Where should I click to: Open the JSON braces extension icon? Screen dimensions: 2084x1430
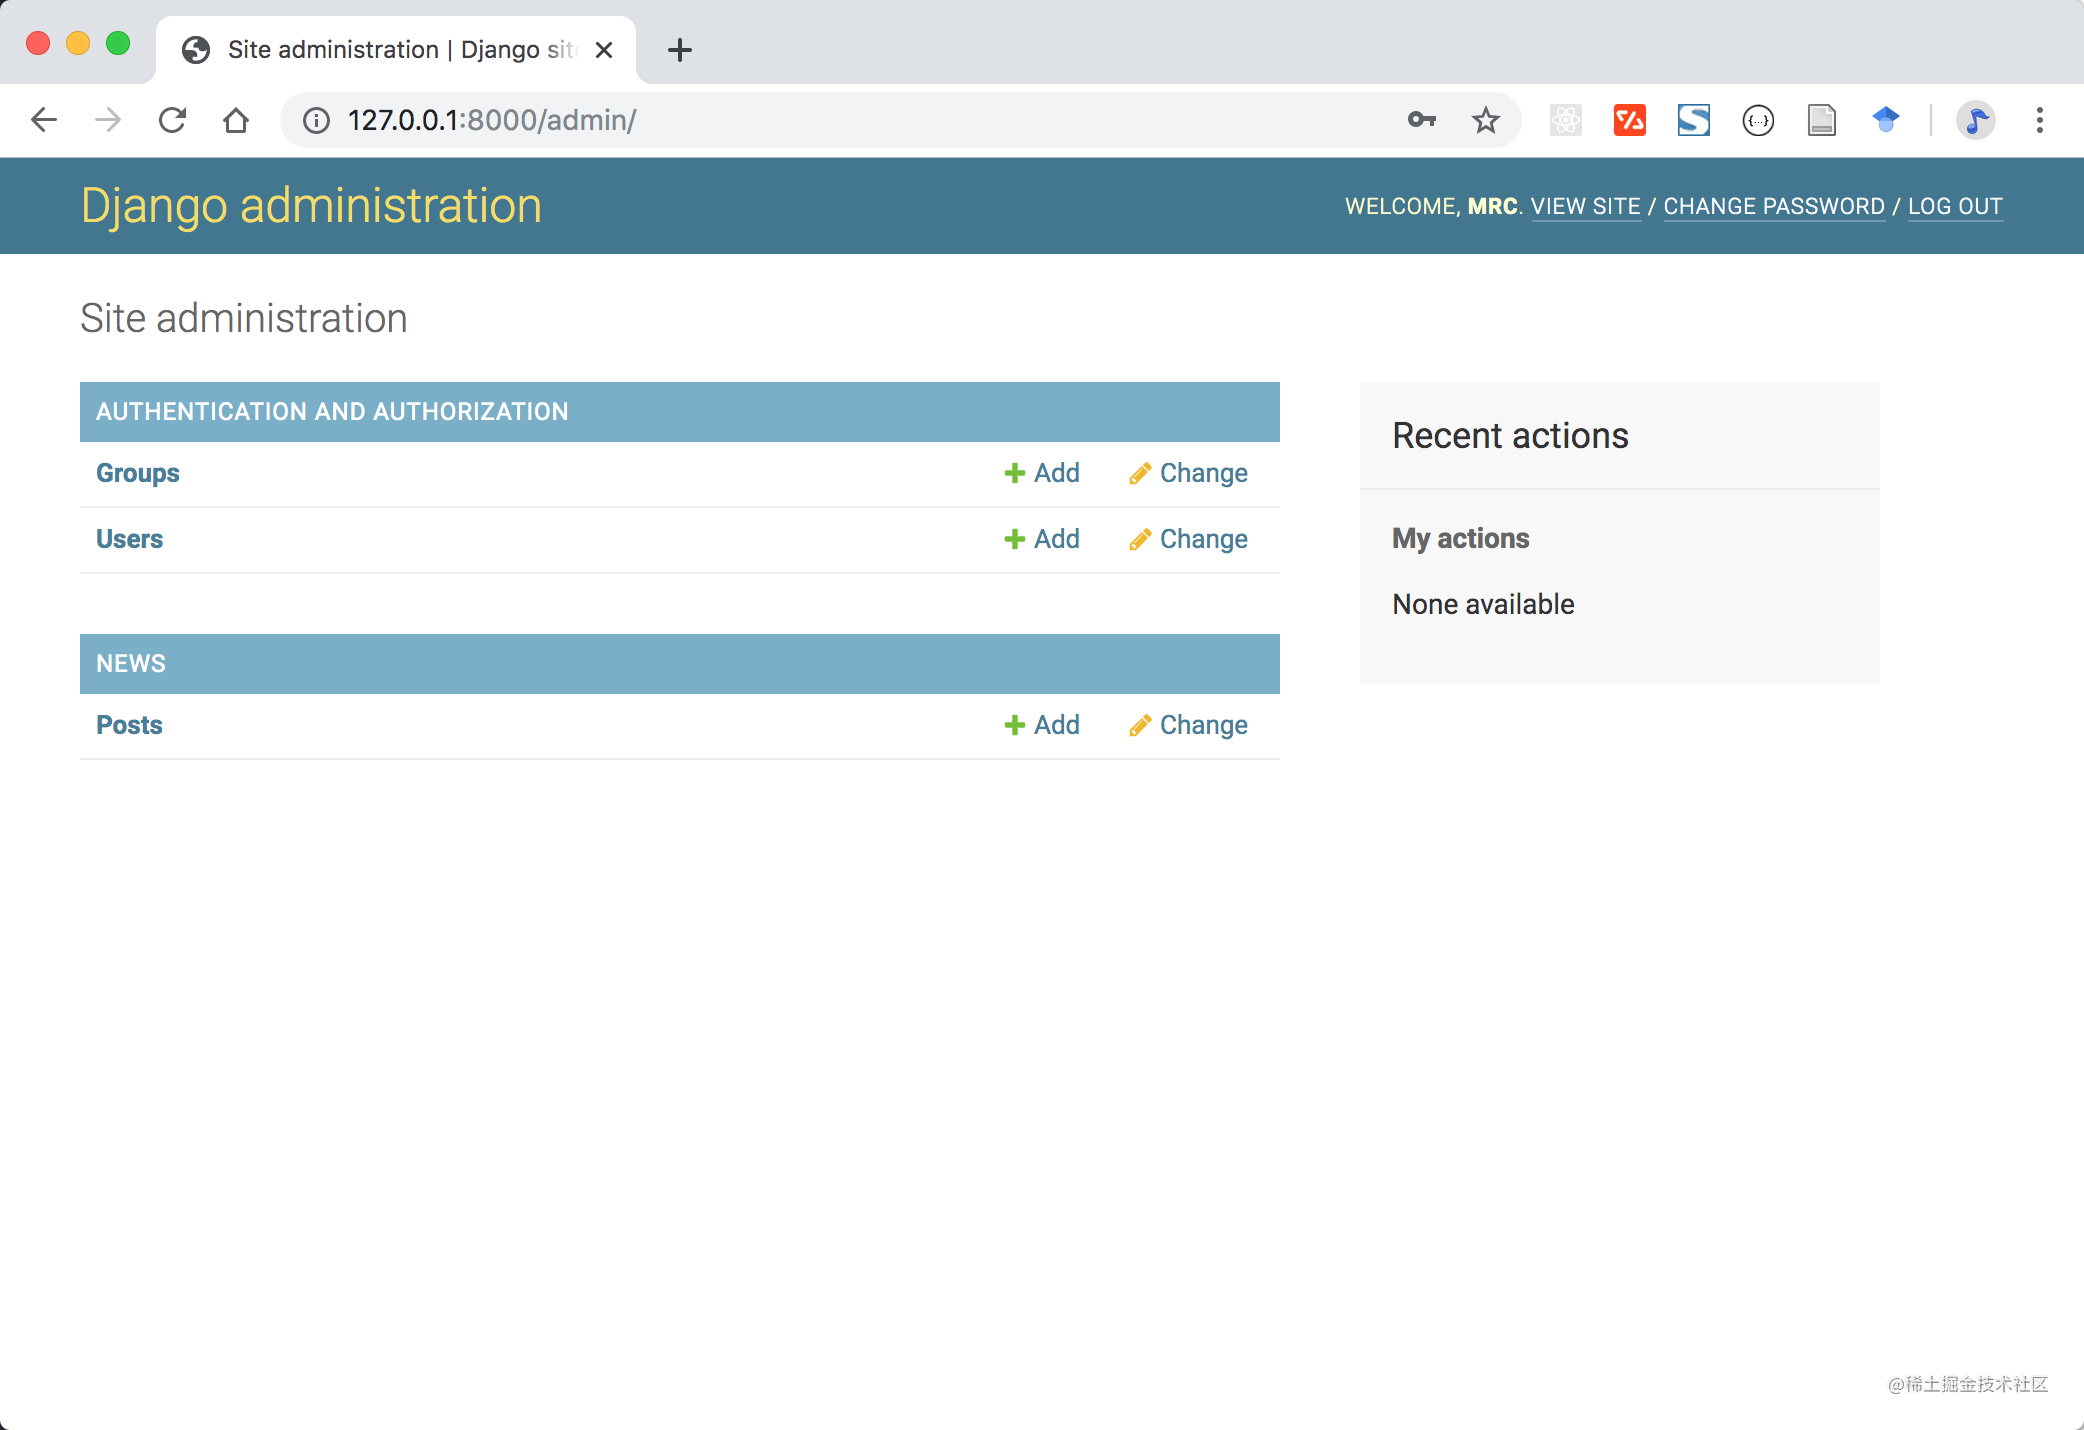coord(1758,120)
